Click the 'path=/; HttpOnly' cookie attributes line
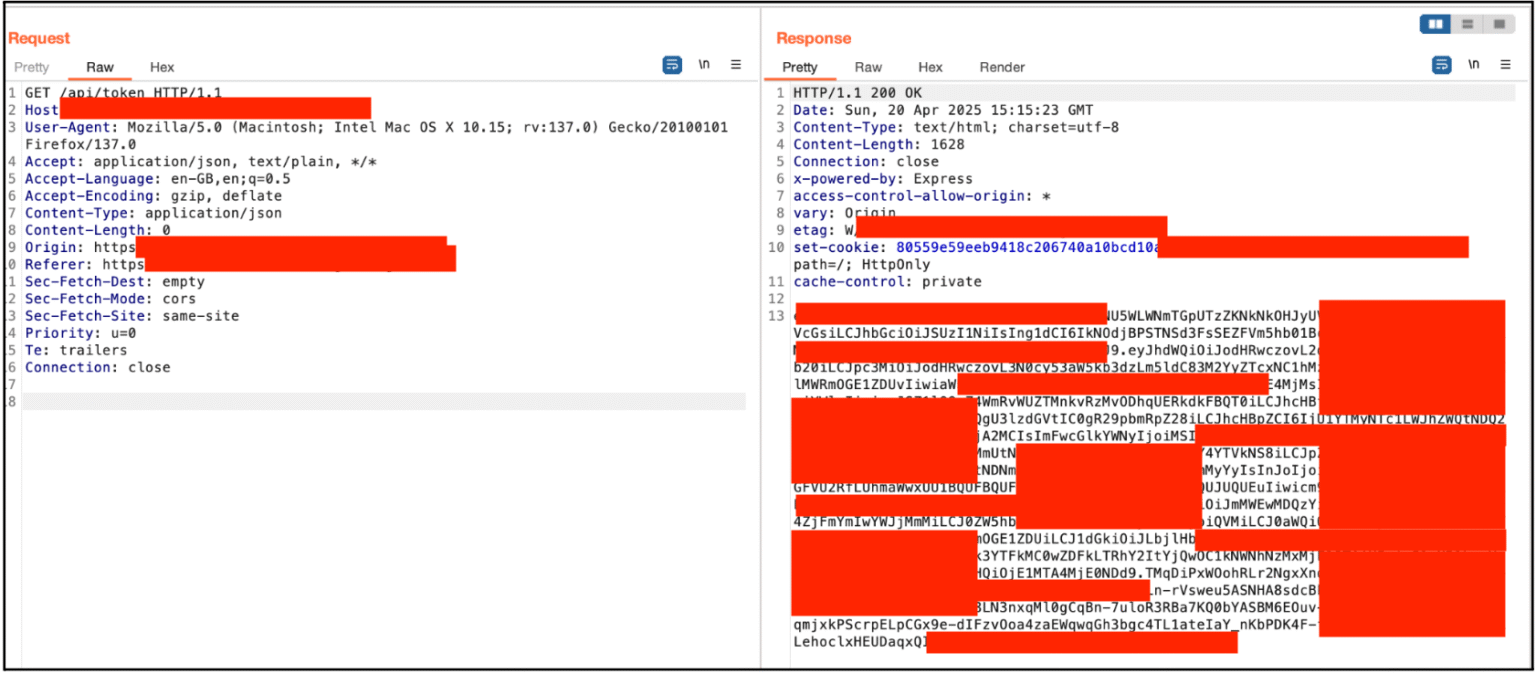This screenshot has height=674, width=1536. coord(862,264)
